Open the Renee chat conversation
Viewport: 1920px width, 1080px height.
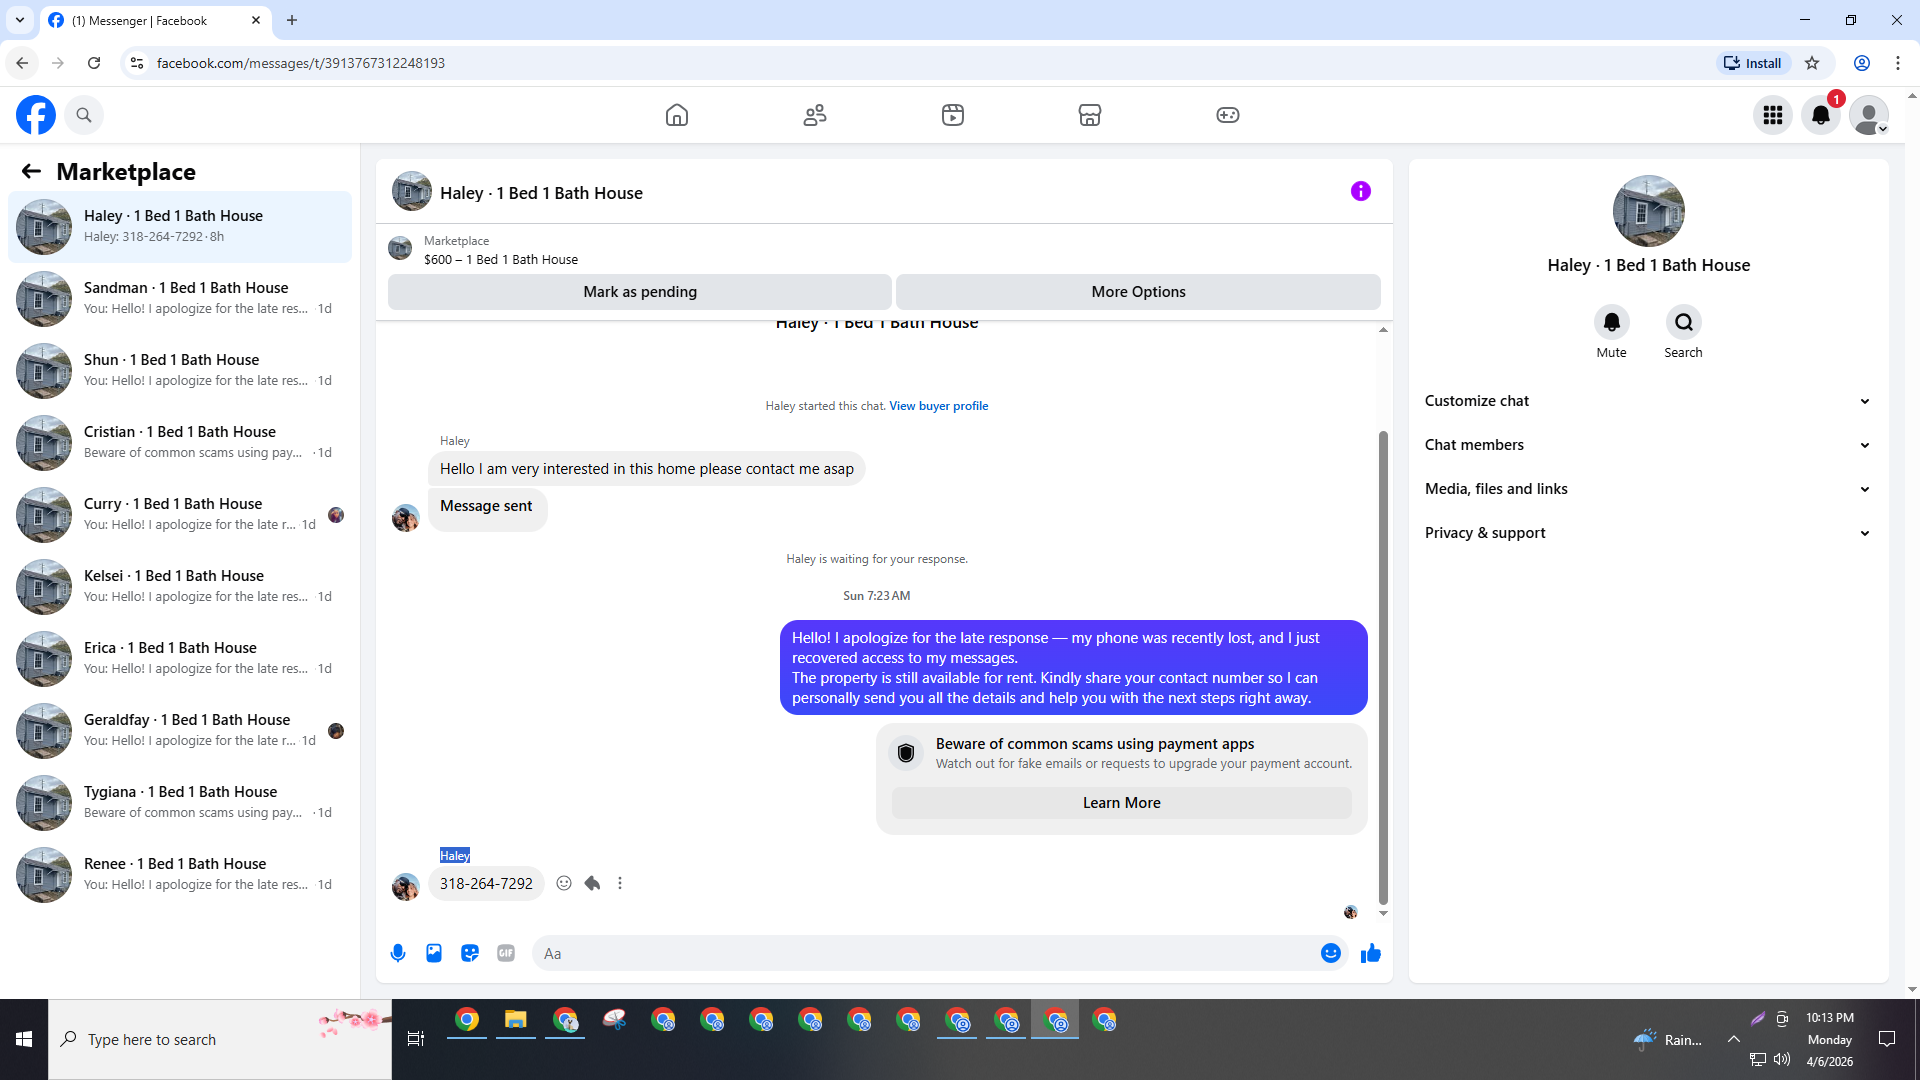(x=180, y=874)
